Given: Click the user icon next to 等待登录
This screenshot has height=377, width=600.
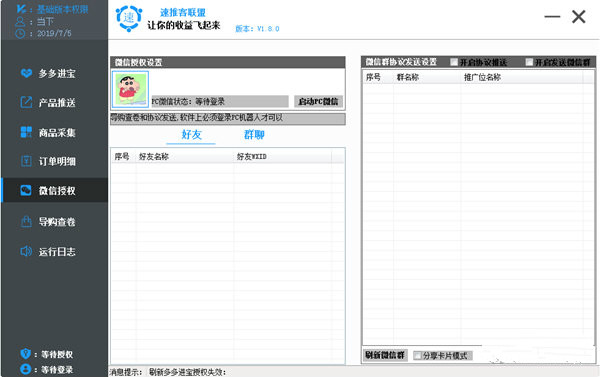Looking at the screenshot, I should point(26,369).
